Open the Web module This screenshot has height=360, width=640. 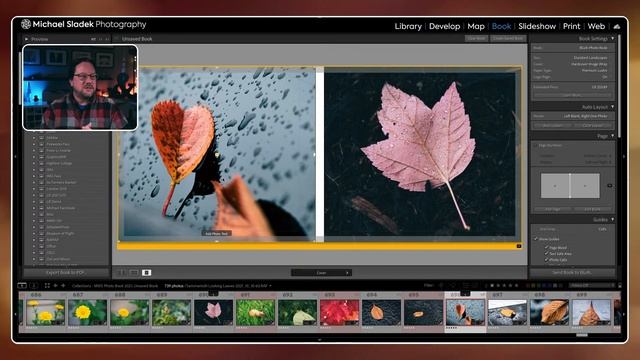596,26
